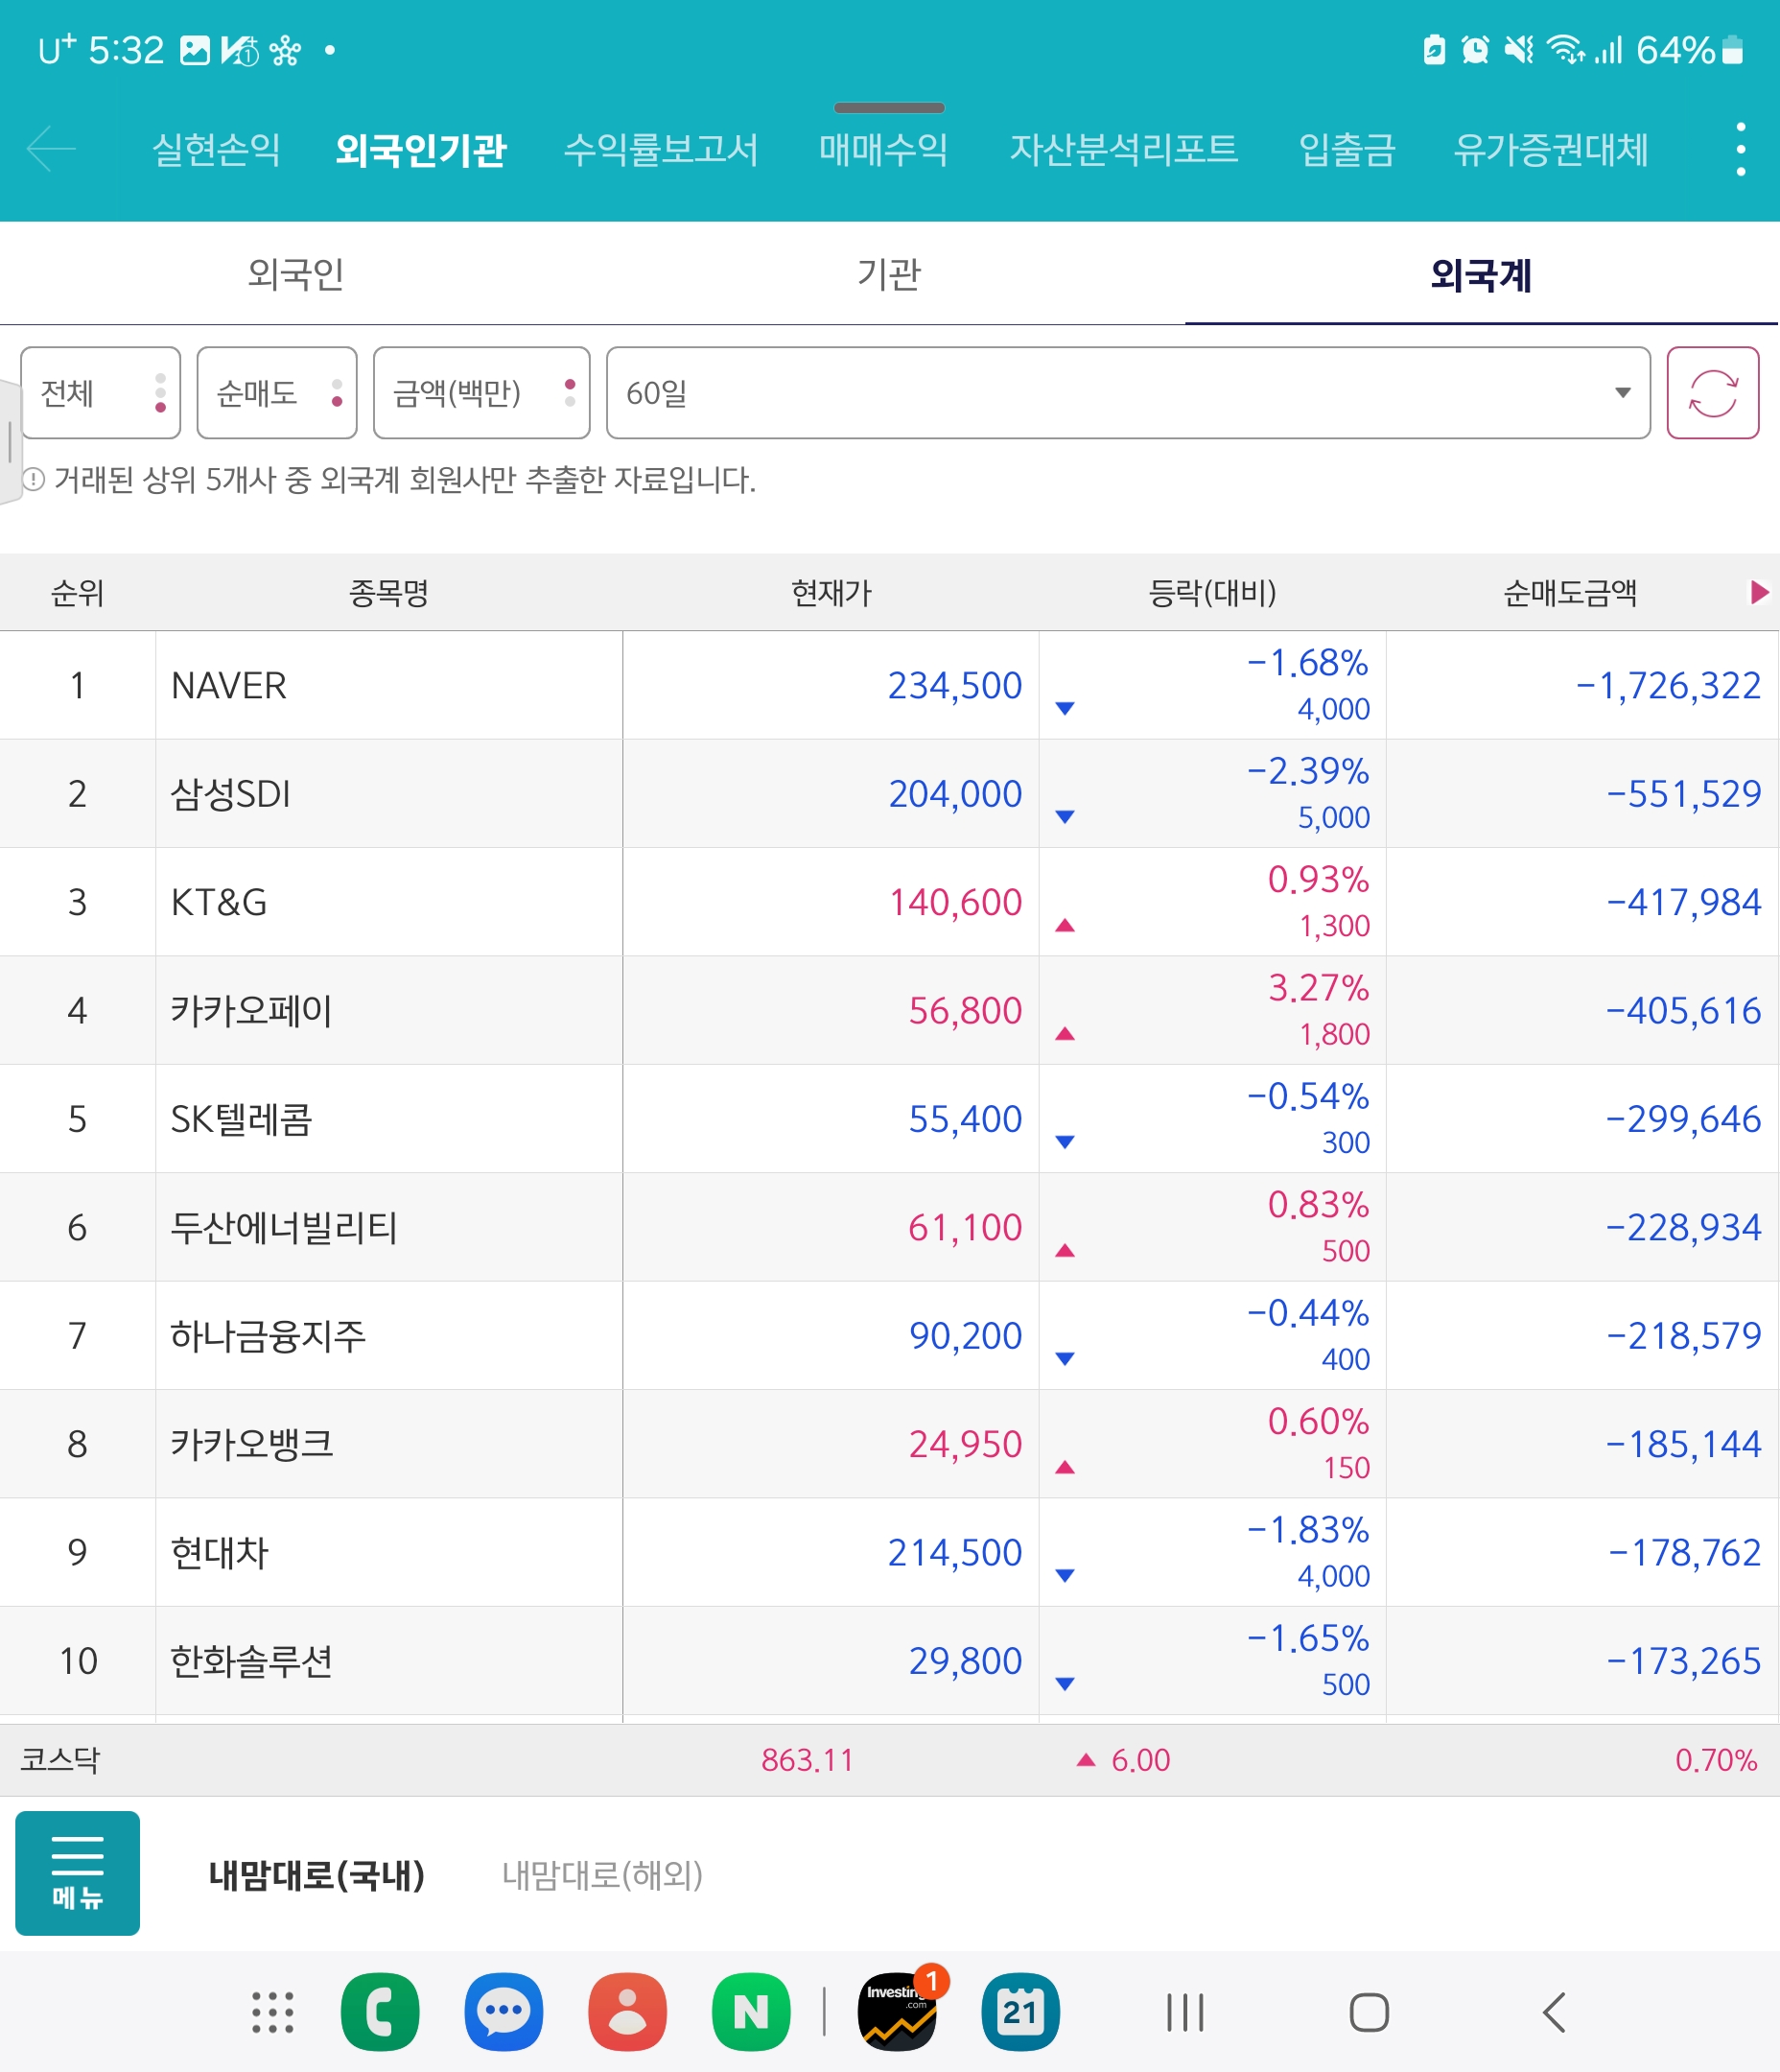Select the 외국인 sub-tab
Screen dimensions: 1780x2072
click(296, 273)
